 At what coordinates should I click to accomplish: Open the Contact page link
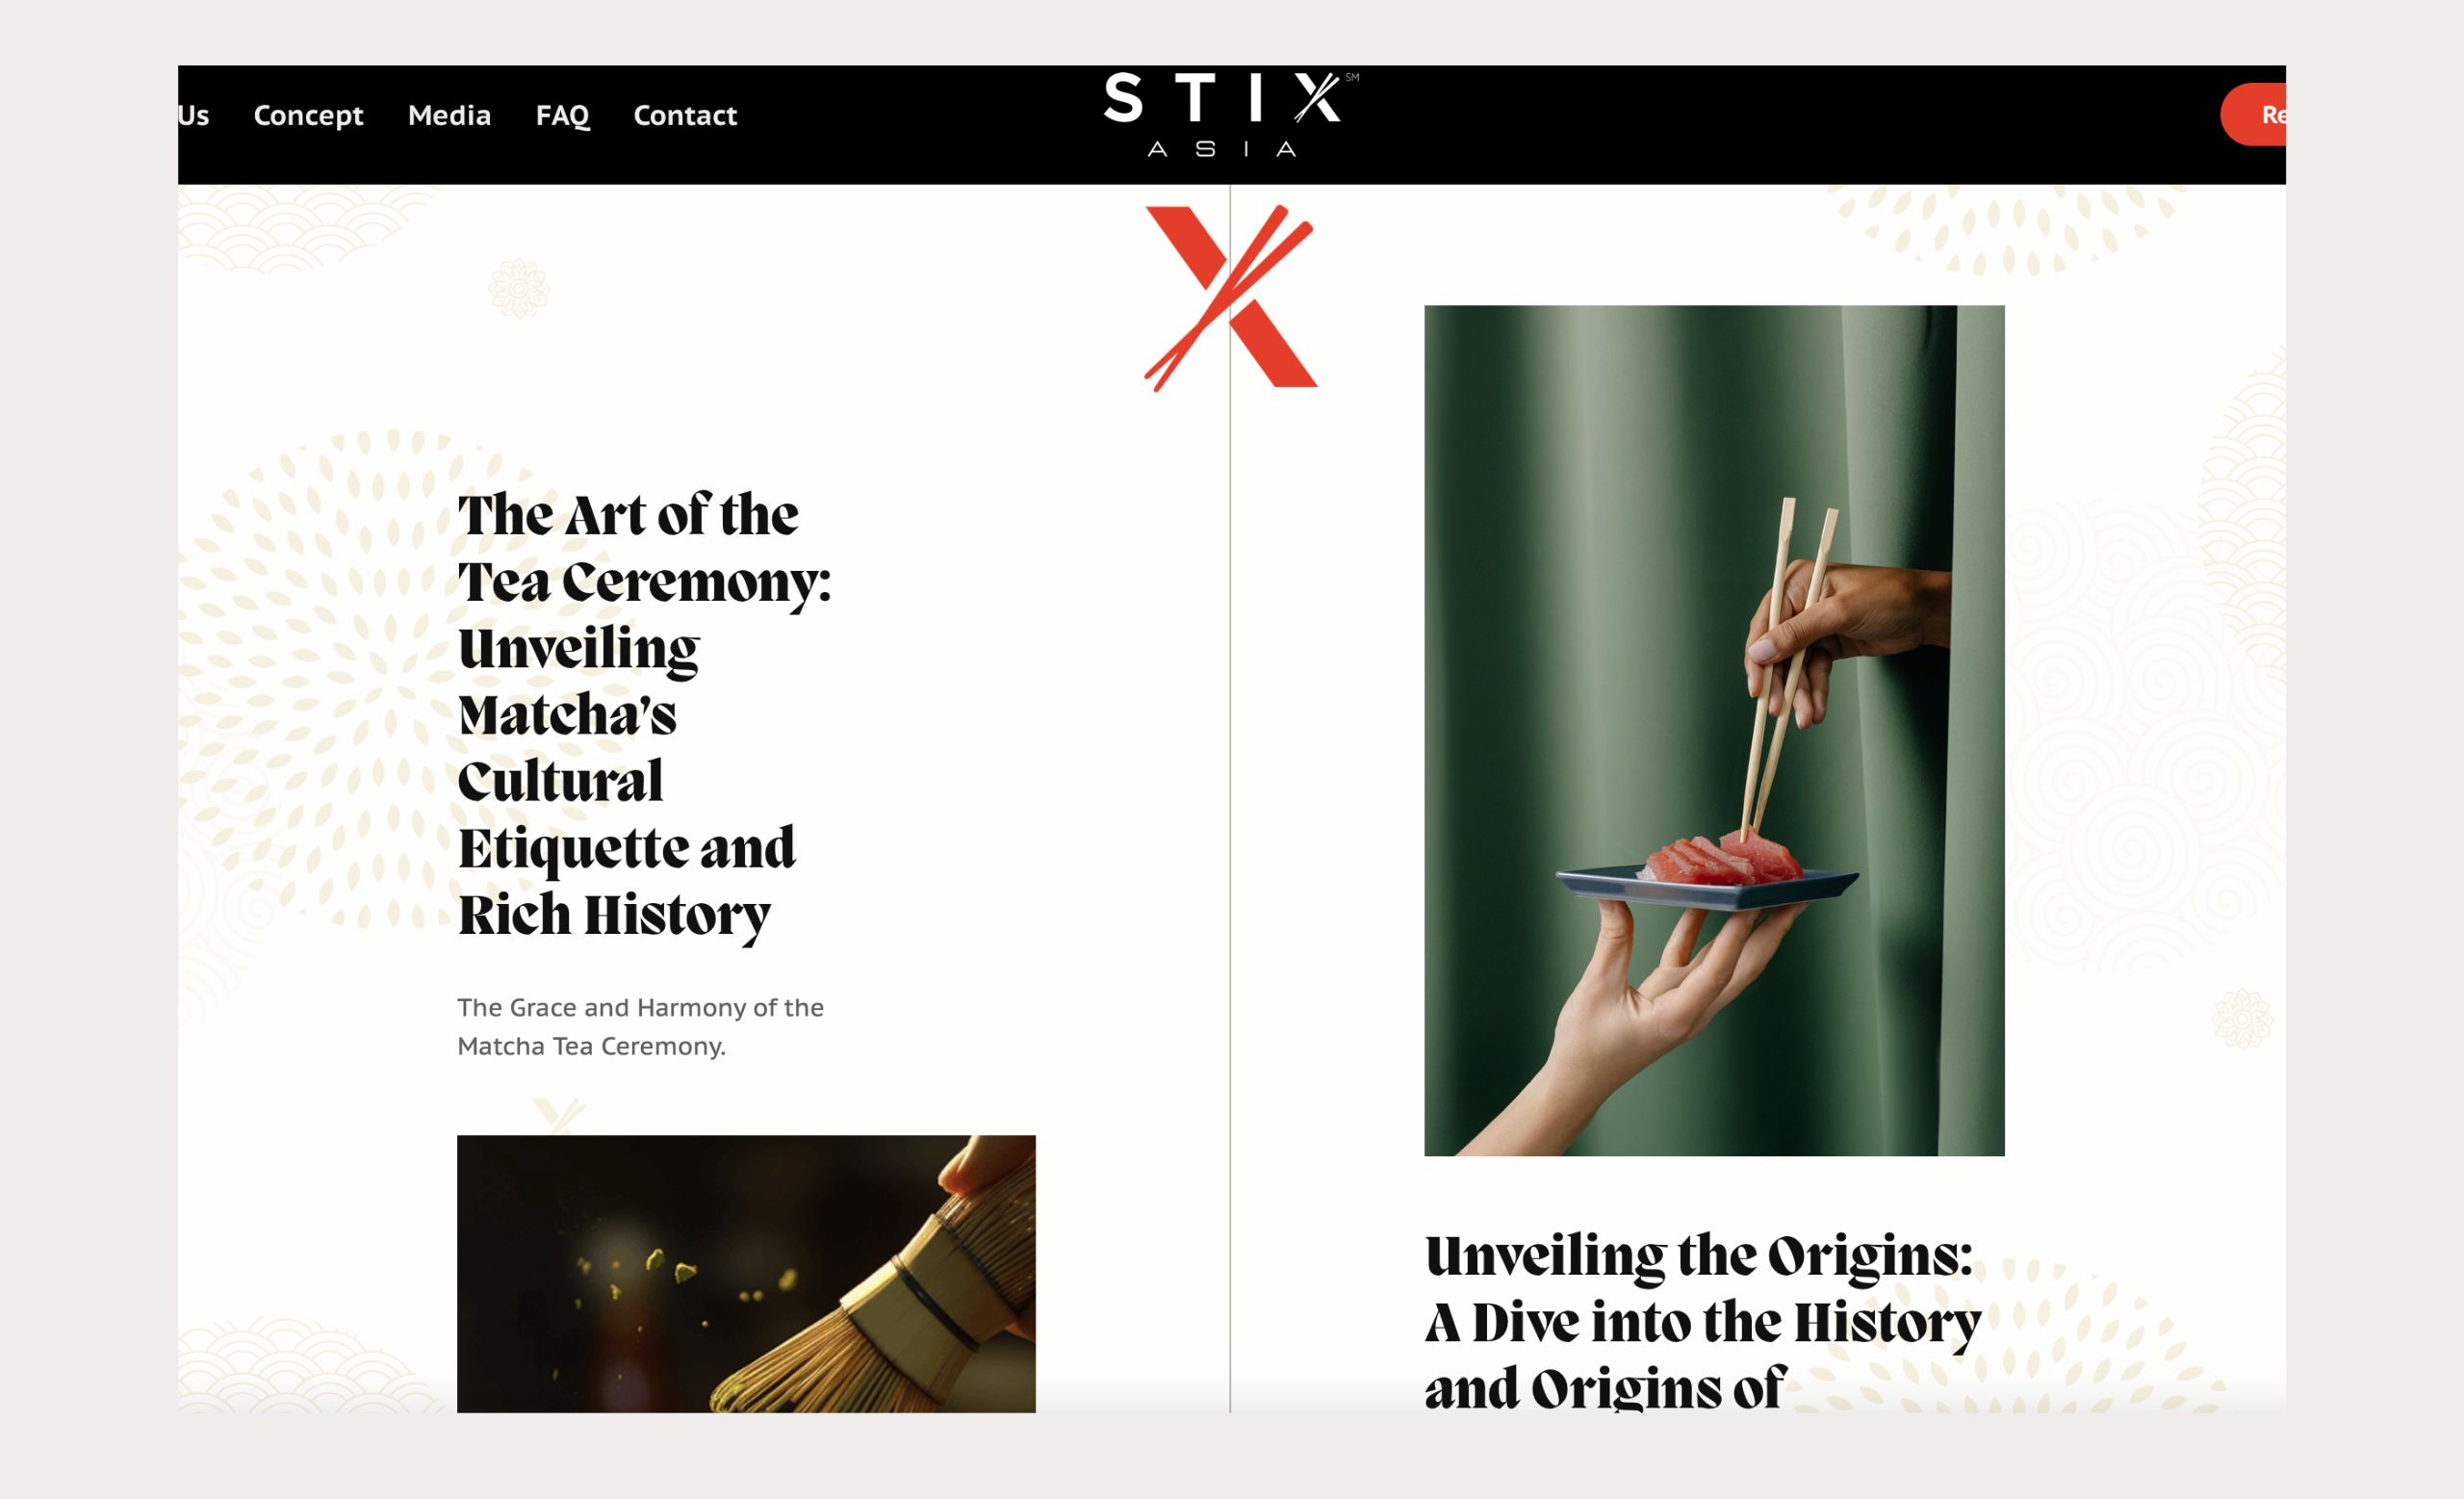pyautogui.click(x=685, y=115)
